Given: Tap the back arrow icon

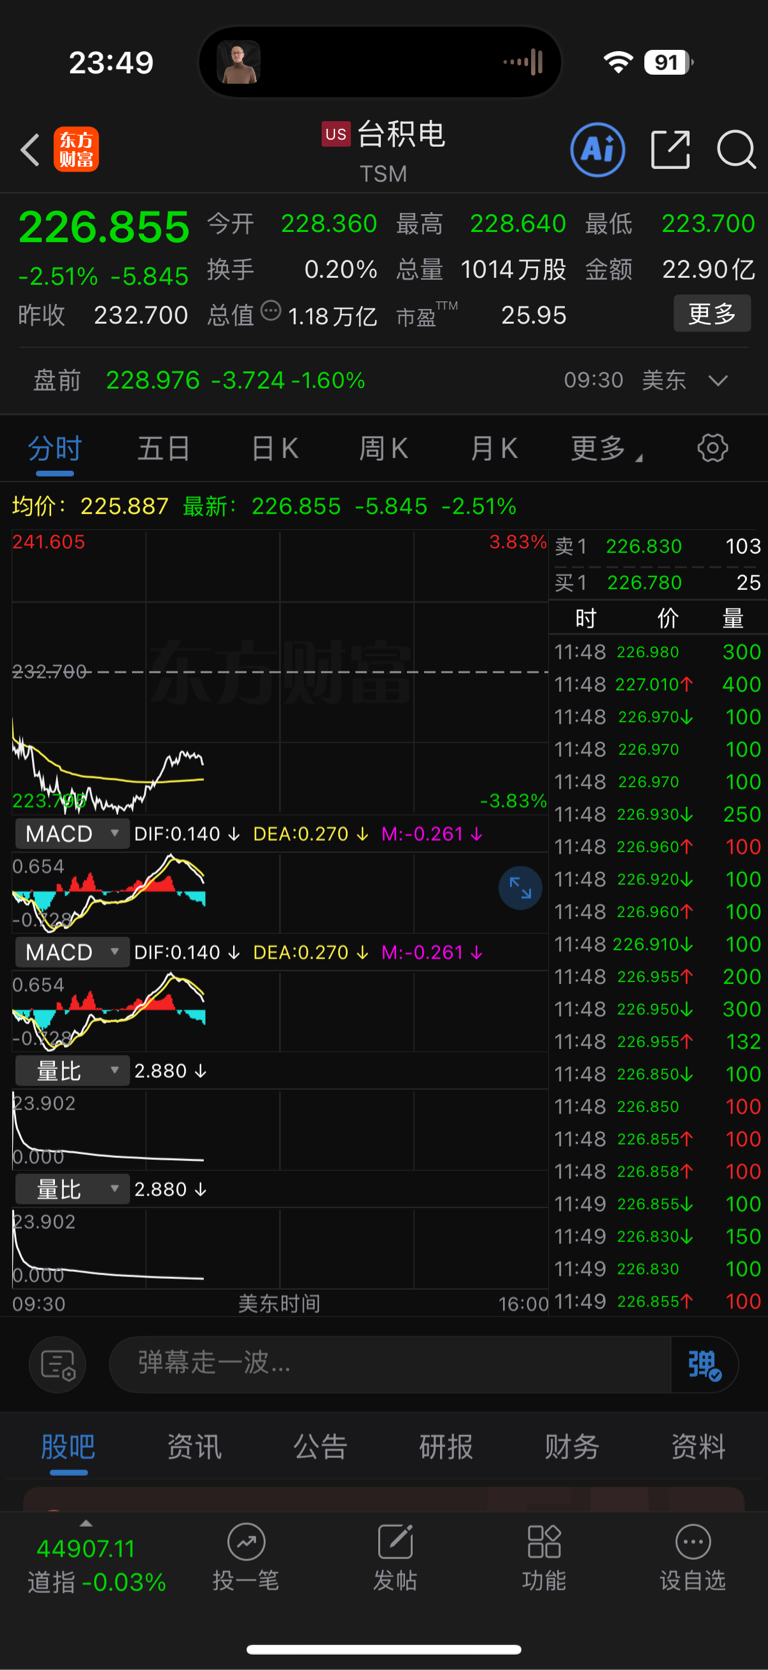Looking at the screenshot, I should pyautogui.click(x=30, y=150).
